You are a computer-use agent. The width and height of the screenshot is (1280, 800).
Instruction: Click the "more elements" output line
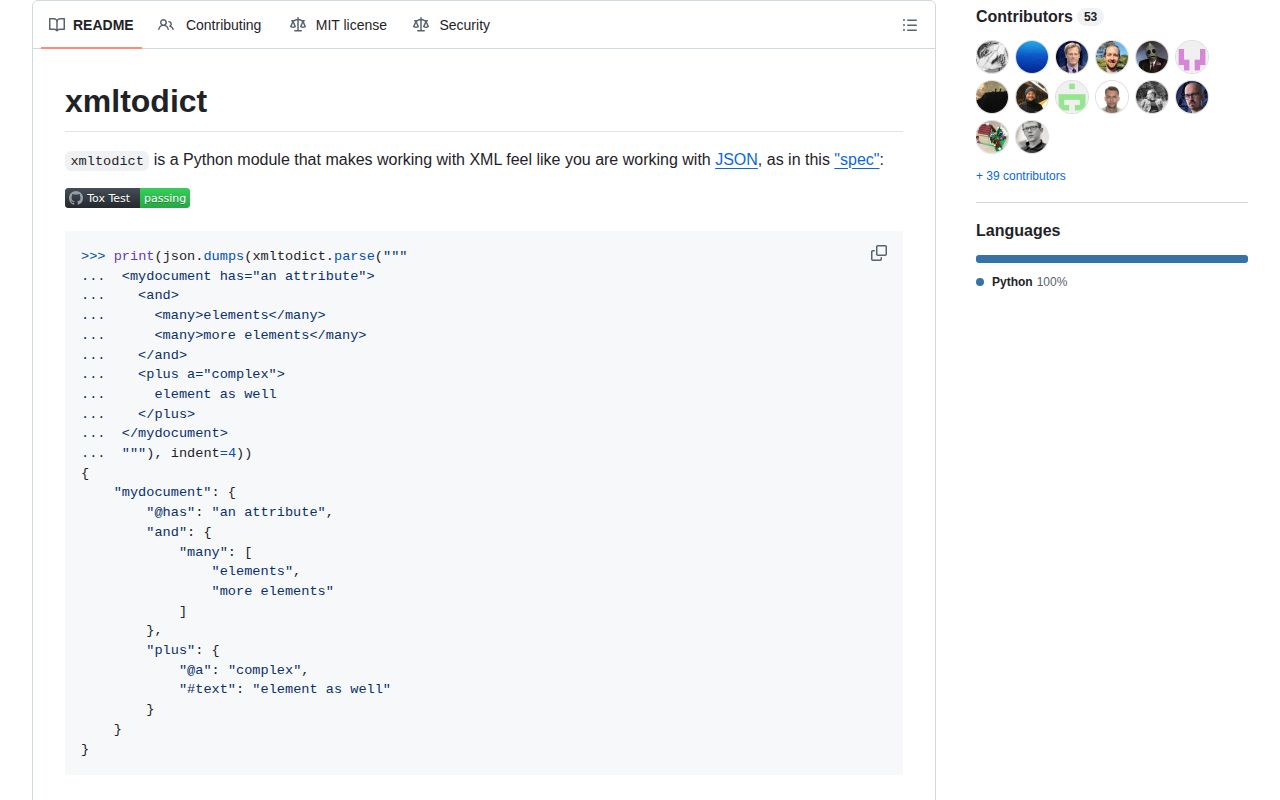point(272,591)
